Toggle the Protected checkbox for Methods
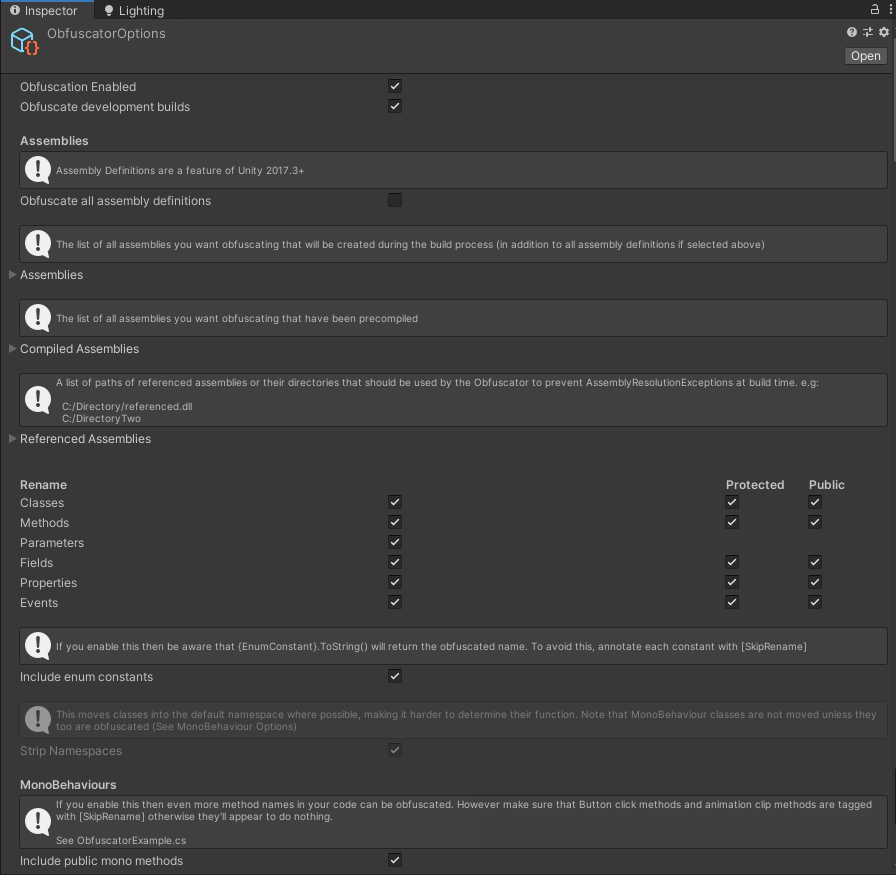 coord(731,521)
